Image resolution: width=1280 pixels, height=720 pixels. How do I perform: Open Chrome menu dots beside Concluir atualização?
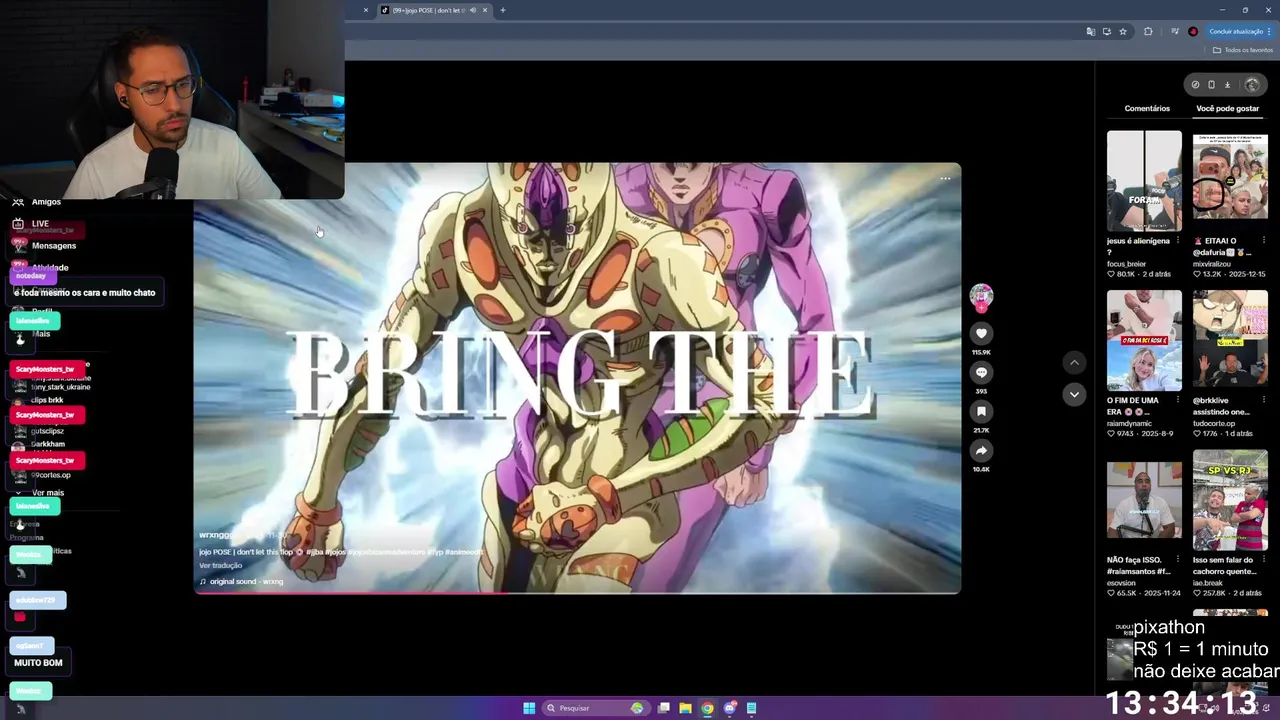1269,31
